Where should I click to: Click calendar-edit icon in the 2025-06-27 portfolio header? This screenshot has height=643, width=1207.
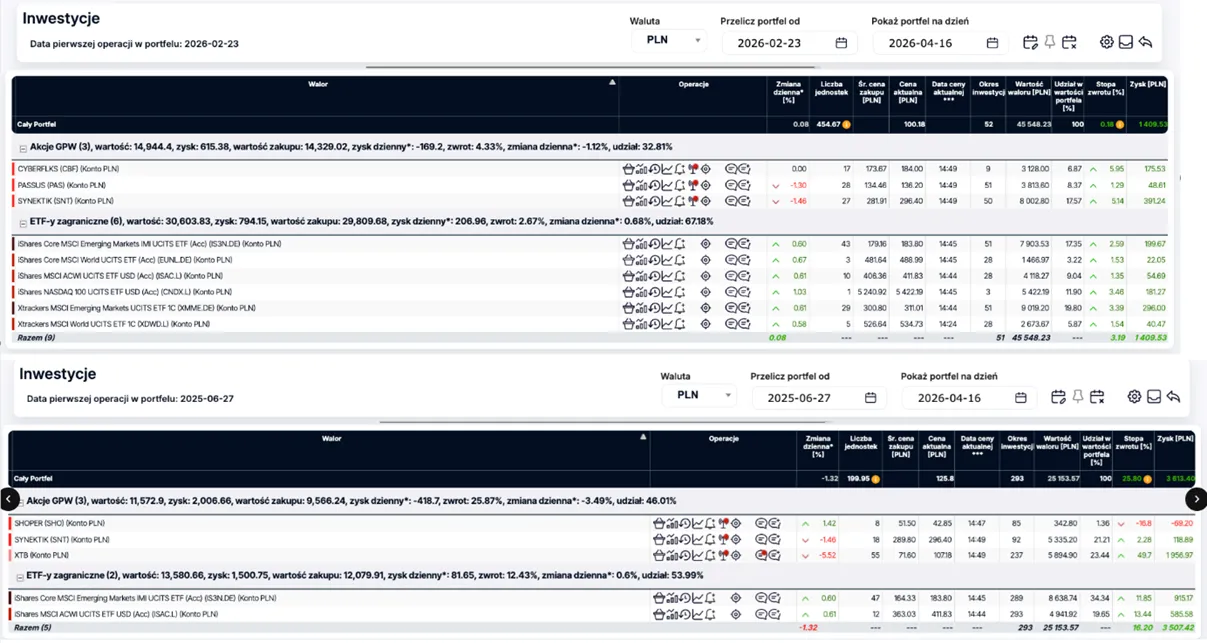click(x=1059, y=397)
